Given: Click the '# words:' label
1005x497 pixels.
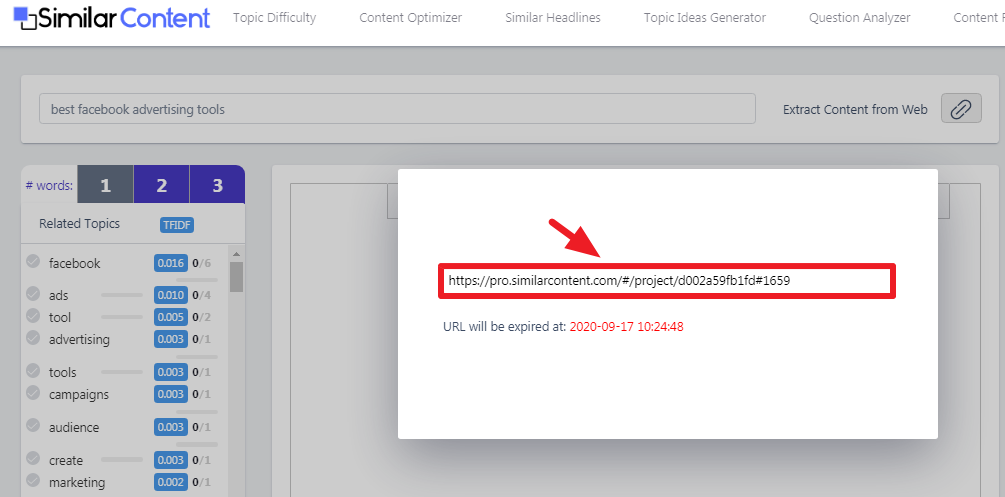Looking at the screenshot, I should (49, 186).
